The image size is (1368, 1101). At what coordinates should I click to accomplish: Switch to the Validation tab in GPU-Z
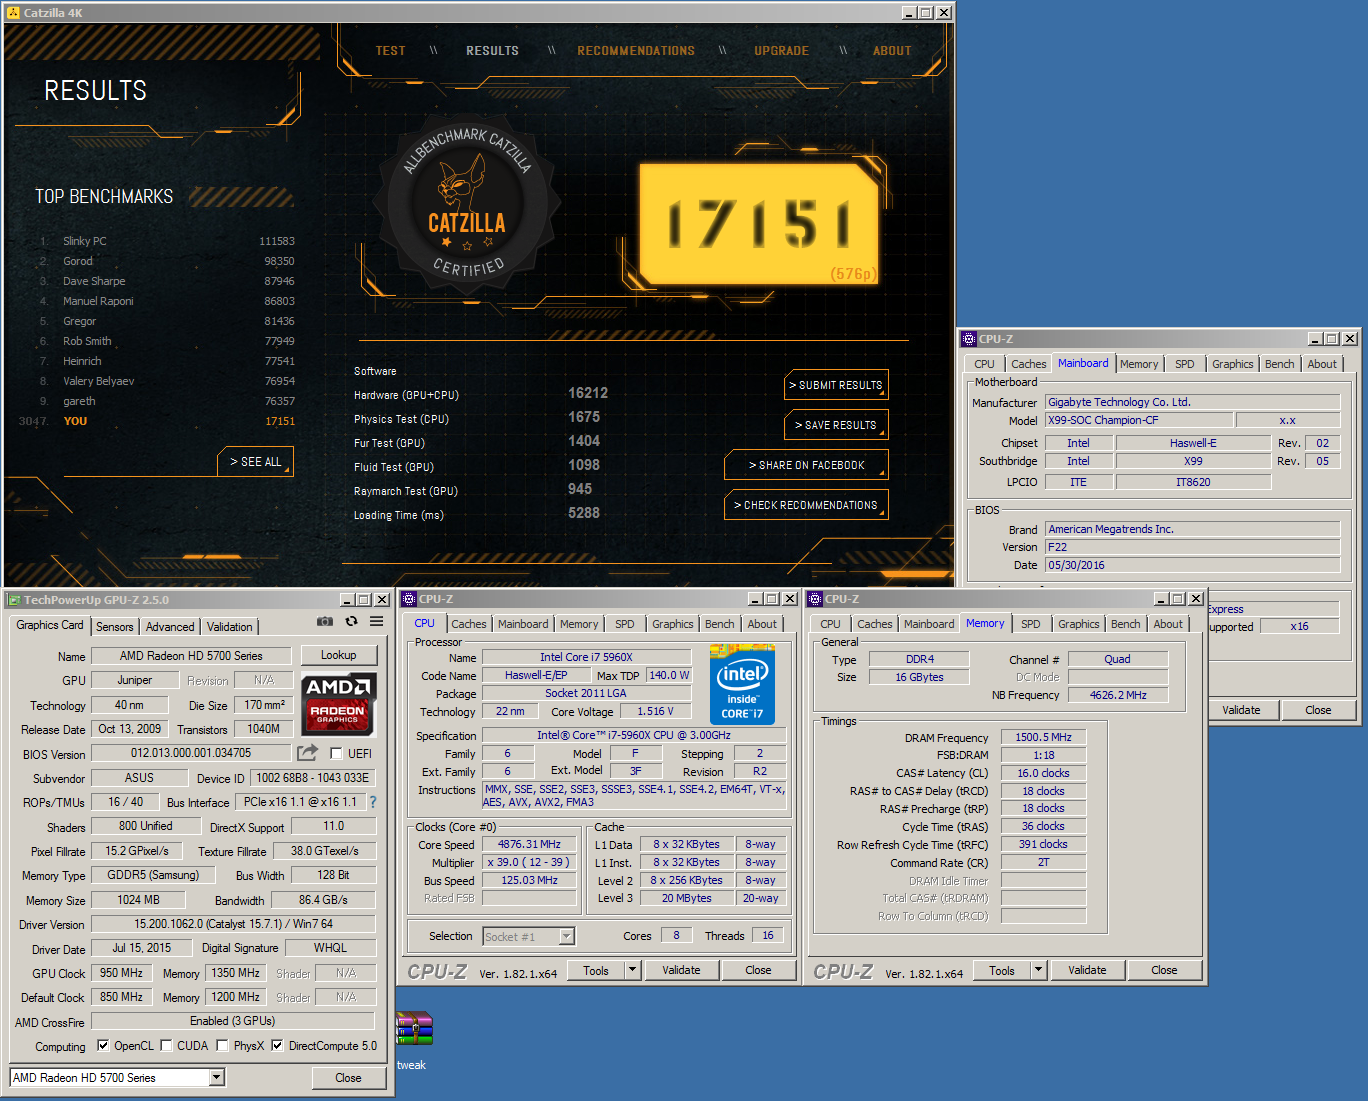230,627
